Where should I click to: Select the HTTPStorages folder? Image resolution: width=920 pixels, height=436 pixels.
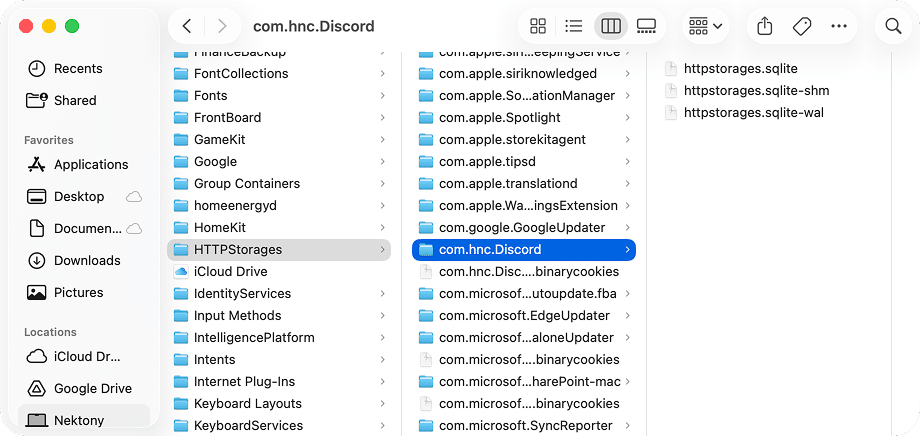279,249
